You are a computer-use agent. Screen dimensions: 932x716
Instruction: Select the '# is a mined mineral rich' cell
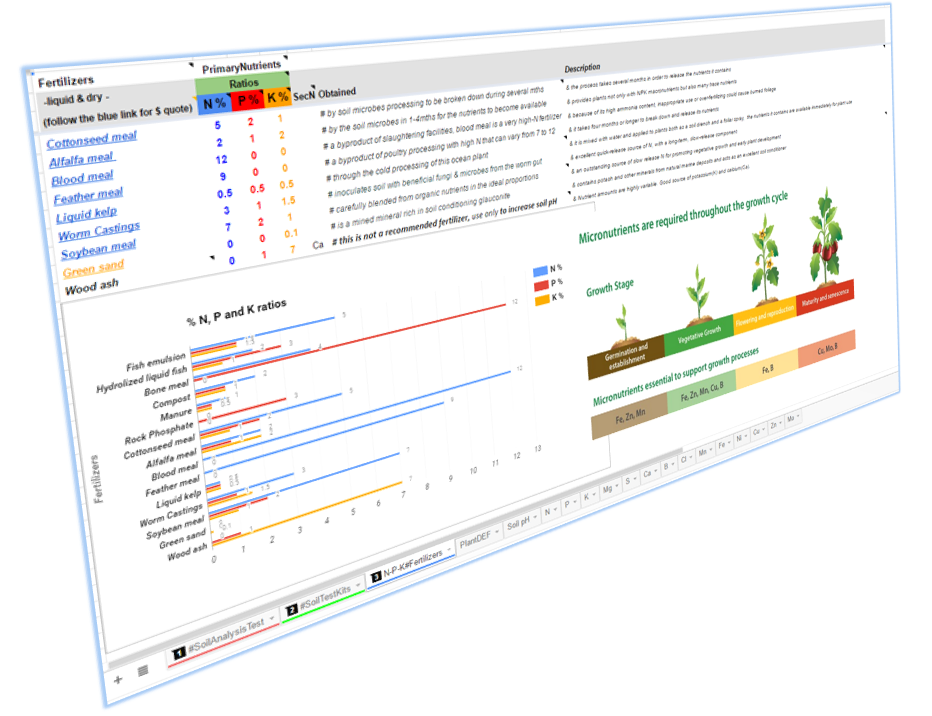[x=421, y=212]
